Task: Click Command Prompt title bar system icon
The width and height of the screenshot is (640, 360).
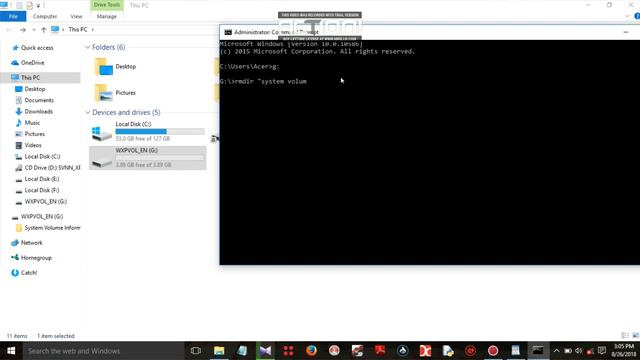Action: click(228, 32)
